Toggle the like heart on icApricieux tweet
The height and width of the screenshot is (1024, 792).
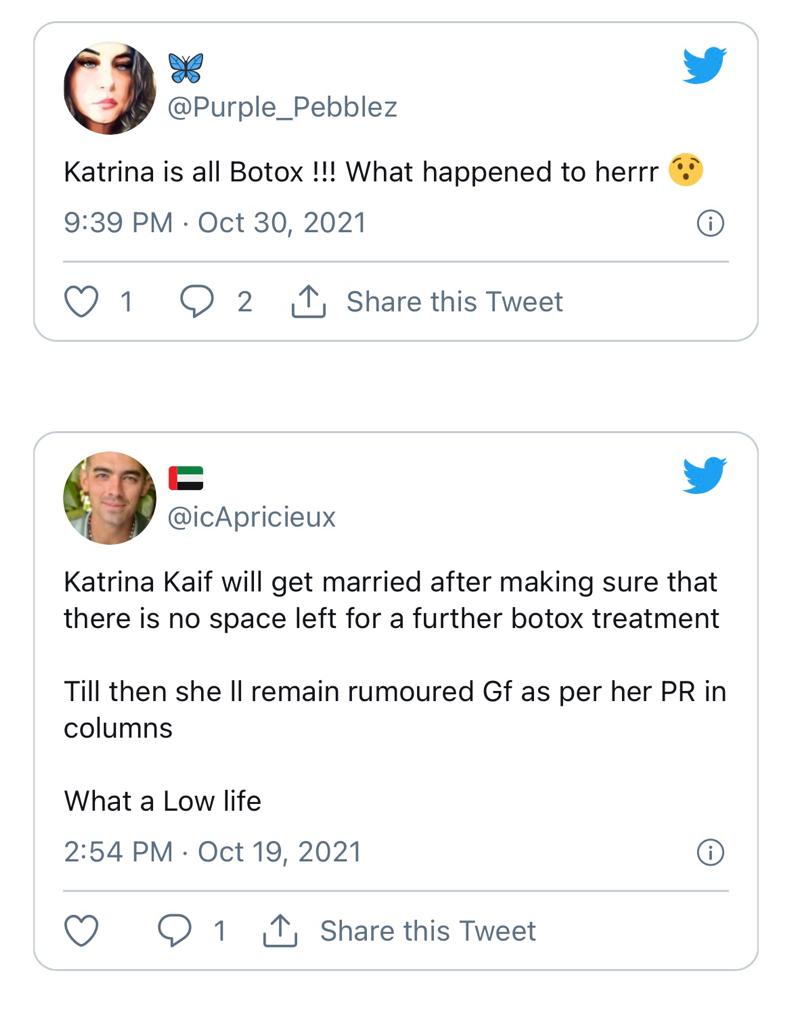tap(80, 929)
